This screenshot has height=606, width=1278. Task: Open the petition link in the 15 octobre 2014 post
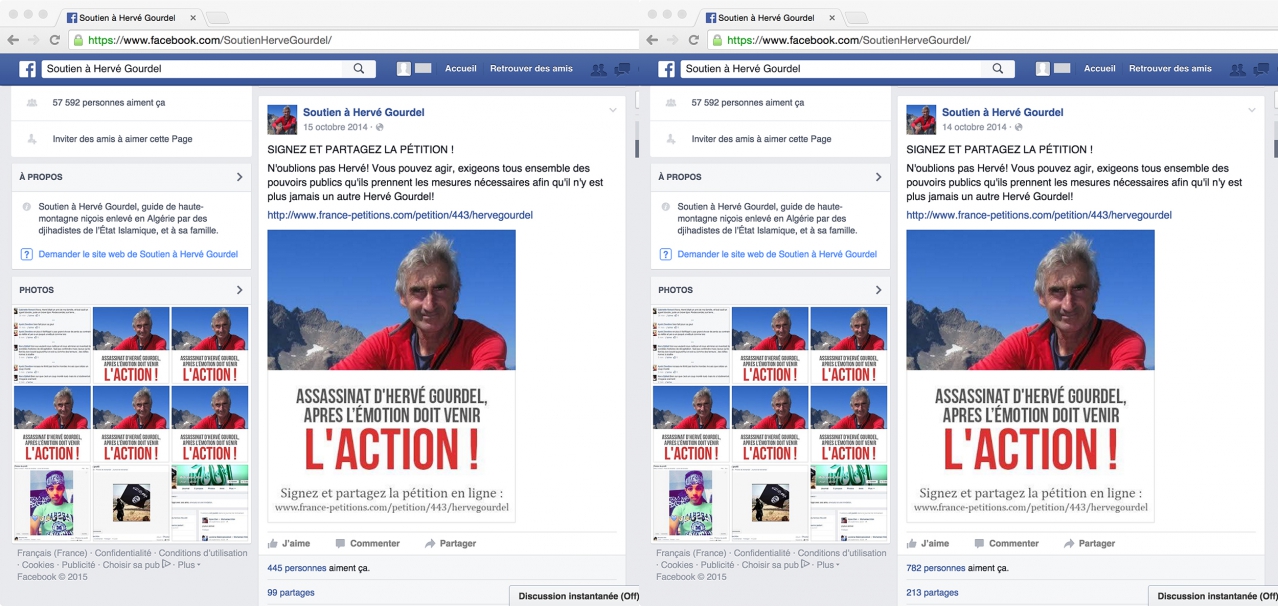click(400, 215)
